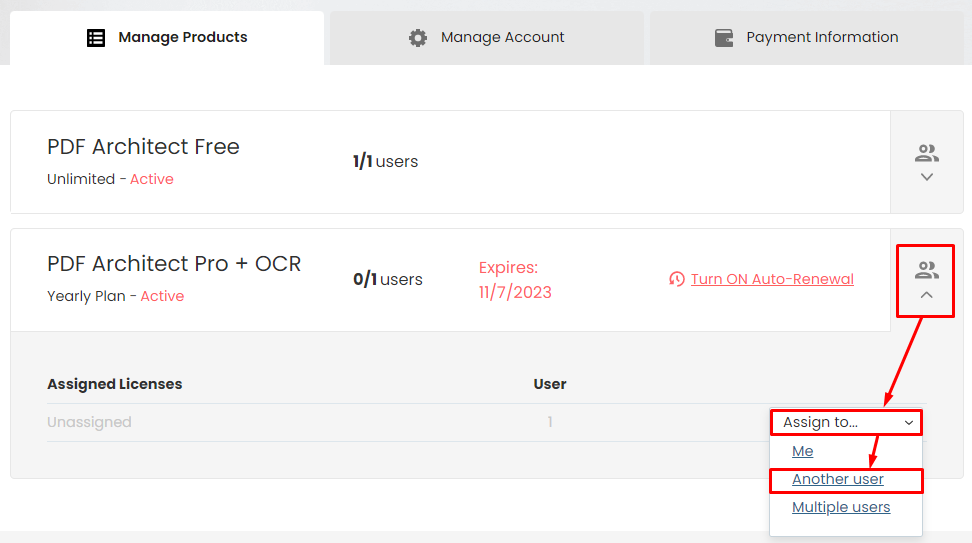Click the user count value 1 in Unassigned row
The image size is (972, 543).
550,422
